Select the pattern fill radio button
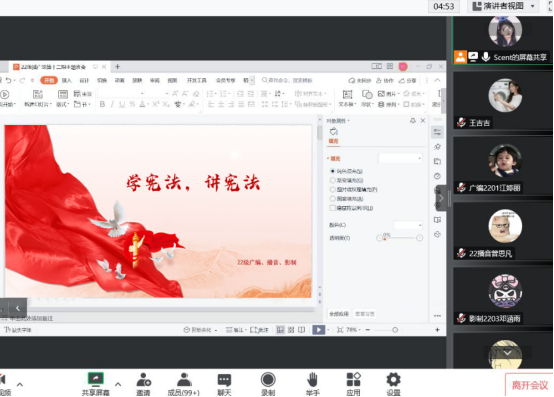Screen dimensions: 554x397 (x=332, y=199)
